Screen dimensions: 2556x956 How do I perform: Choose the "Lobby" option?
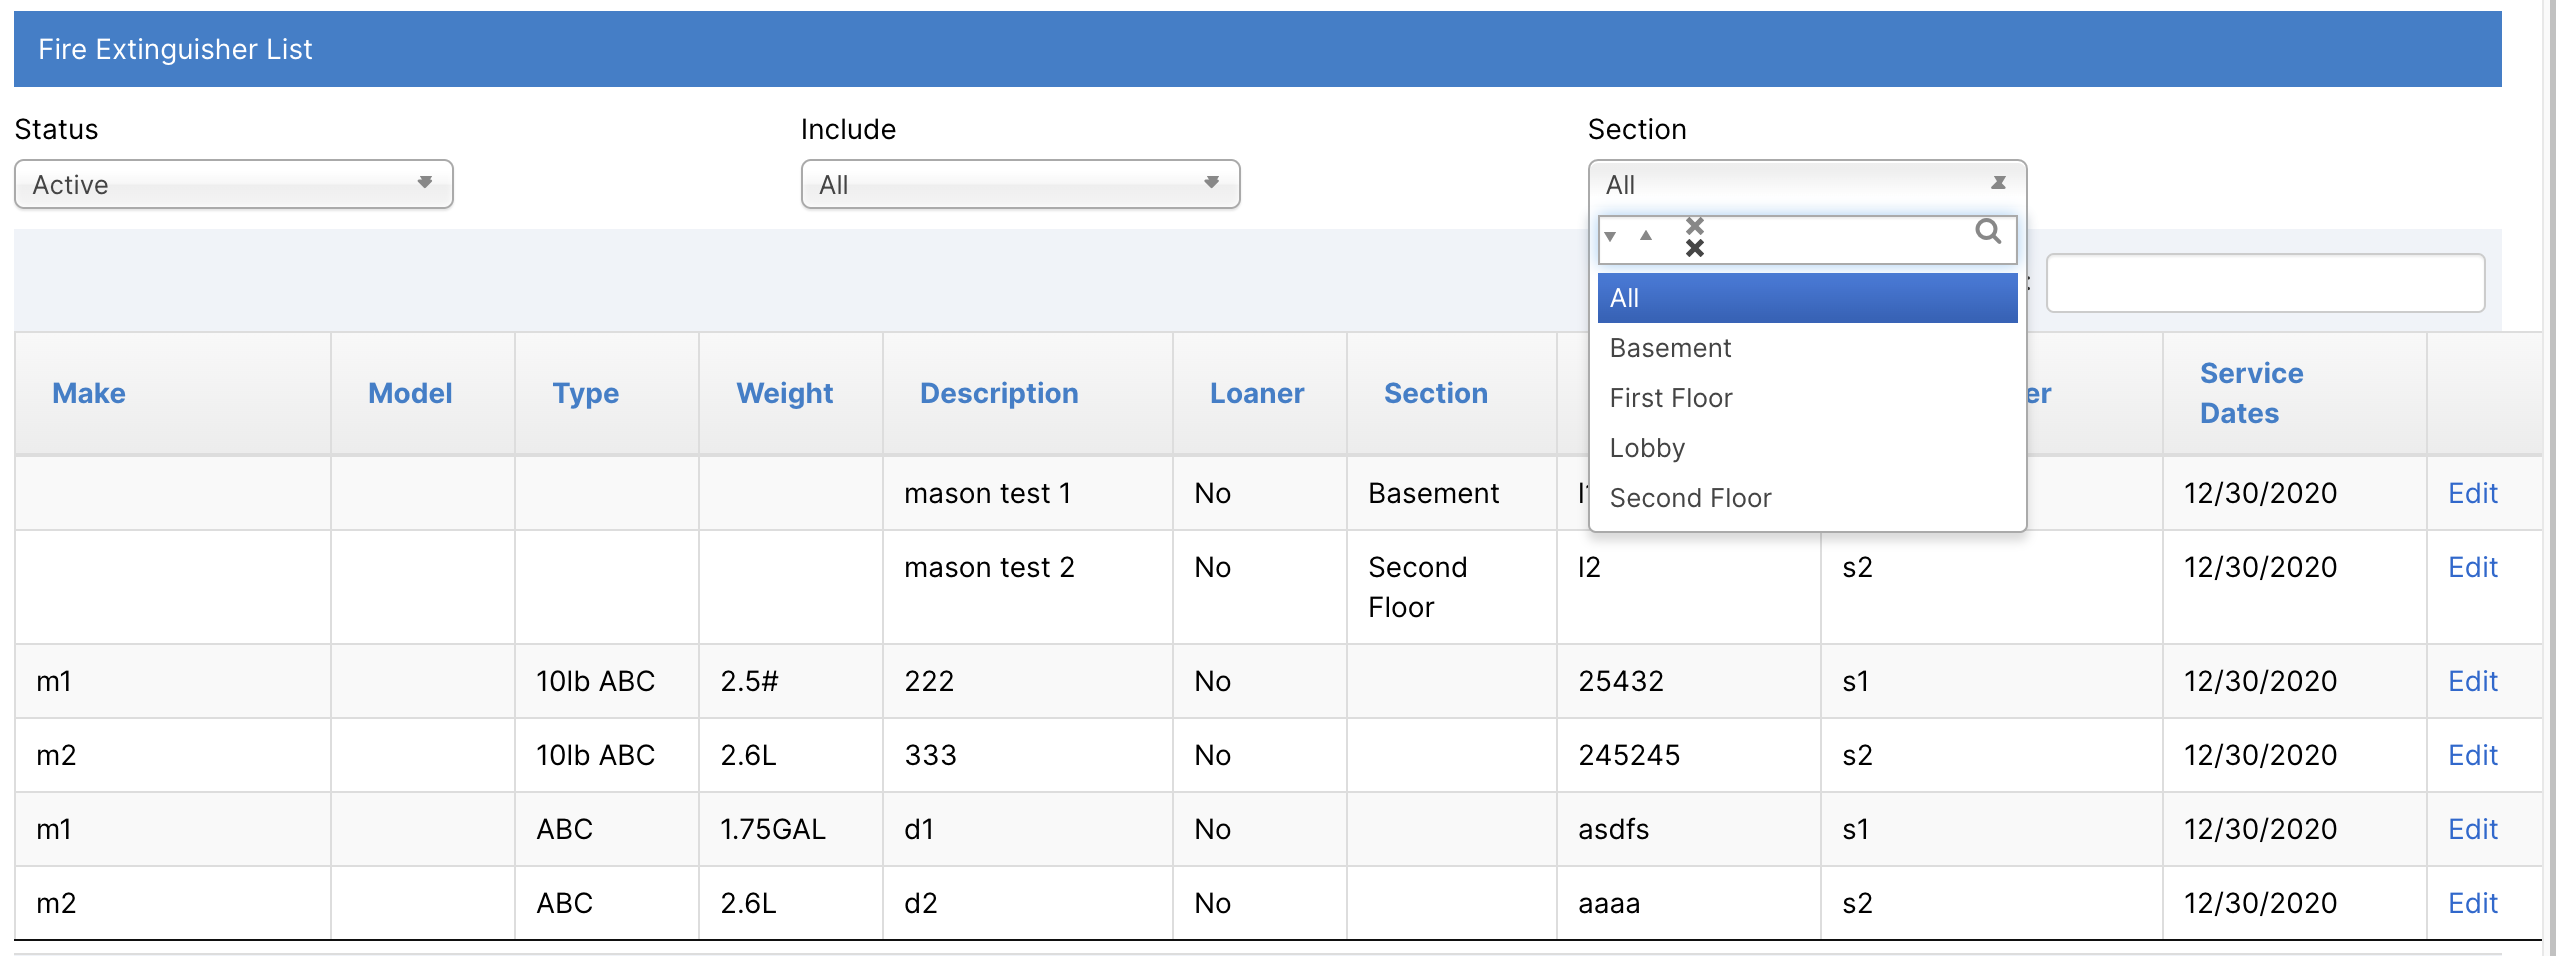tap(1647, 447)
